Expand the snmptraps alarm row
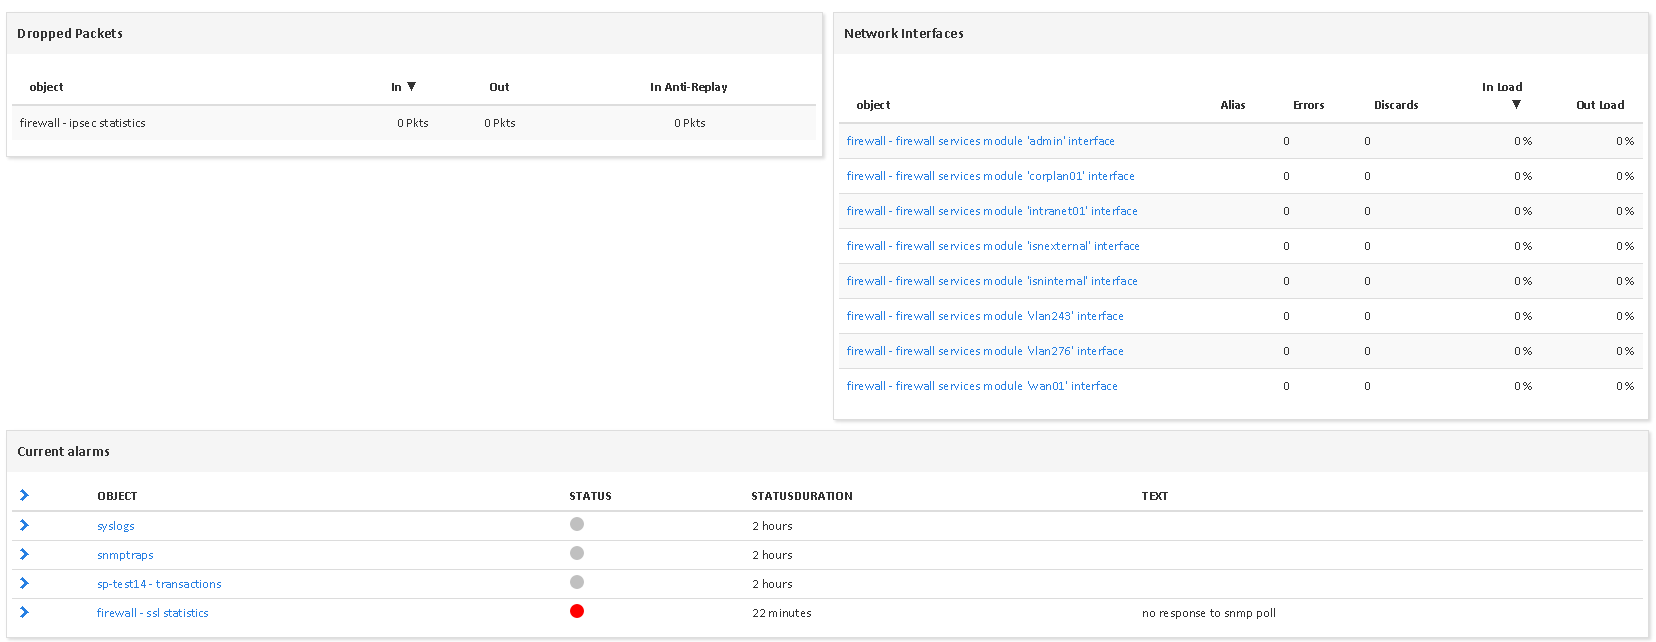The height and width of the screenshot is (642, 1656). pos(24,554)
